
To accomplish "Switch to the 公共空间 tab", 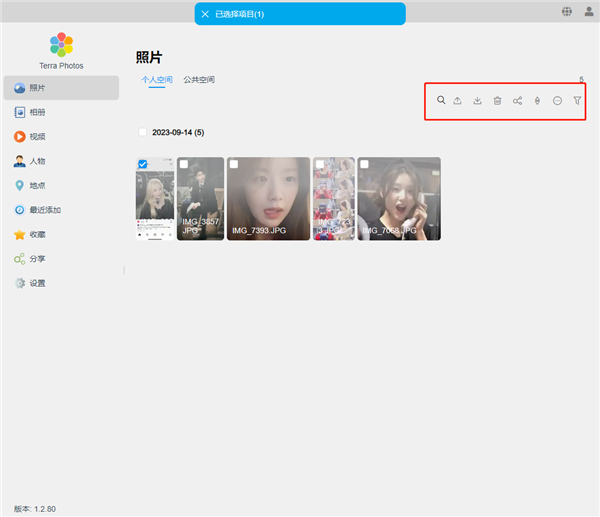I will click(199, 80).
